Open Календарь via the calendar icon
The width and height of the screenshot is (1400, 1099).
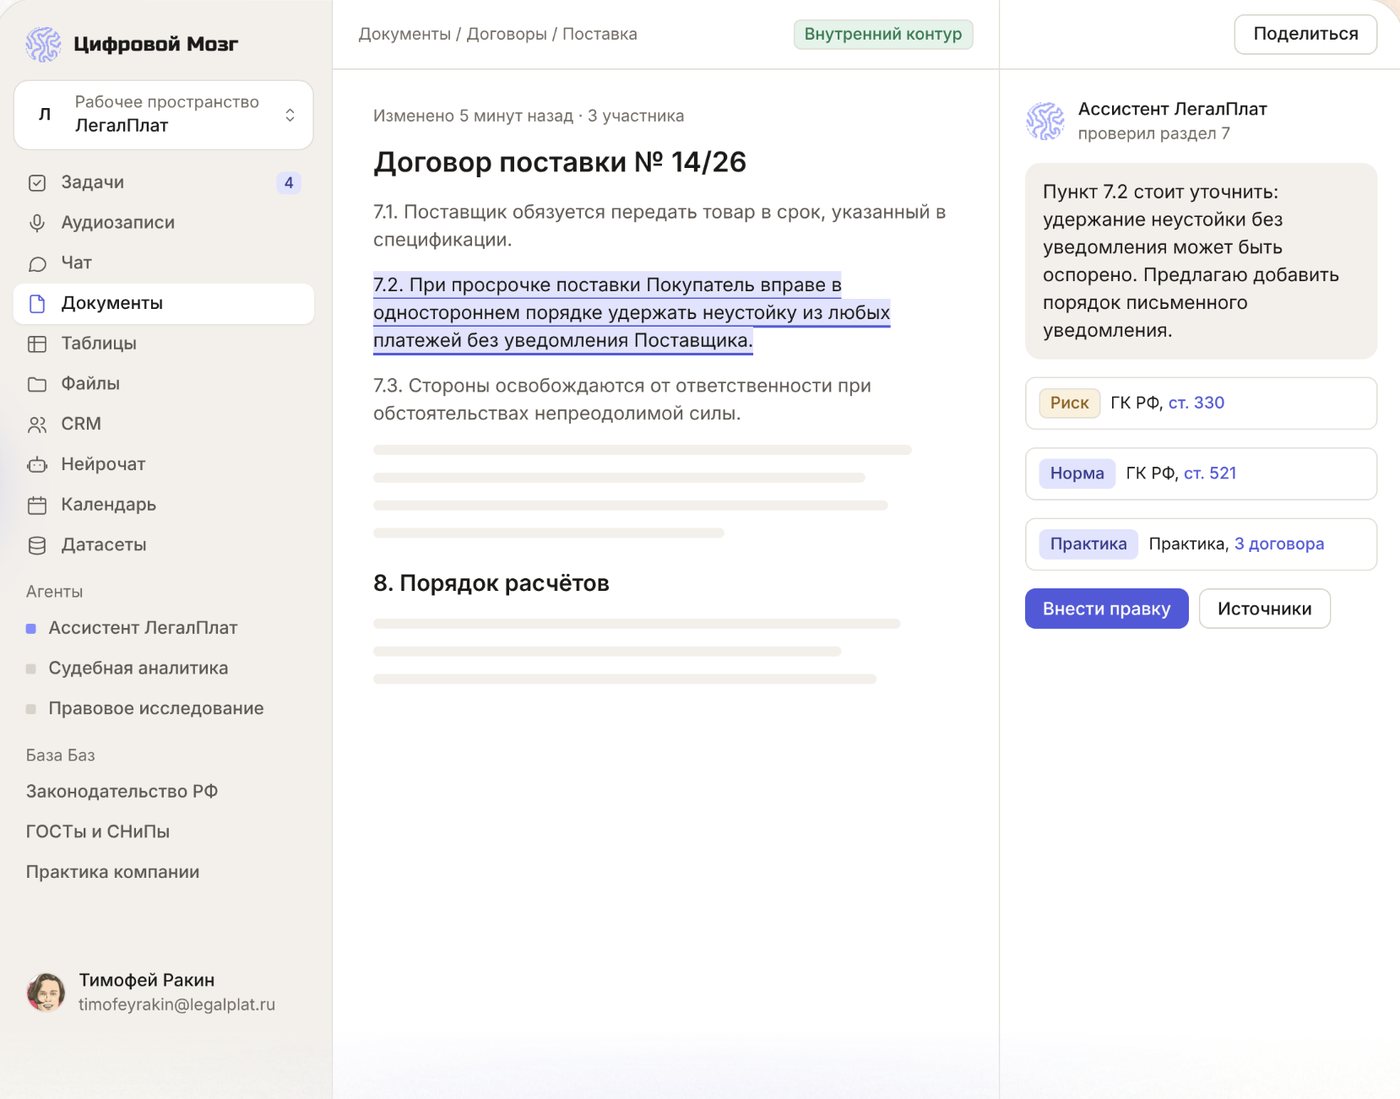click(37, 505)
